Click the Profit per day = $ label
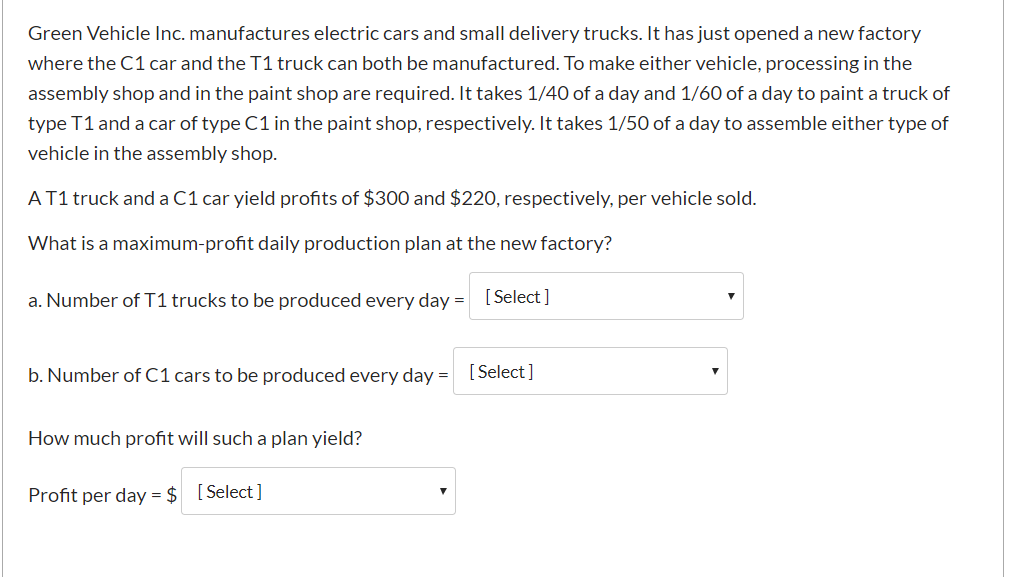This screenshot has width=1011, height=577. (x=102, y=494)
